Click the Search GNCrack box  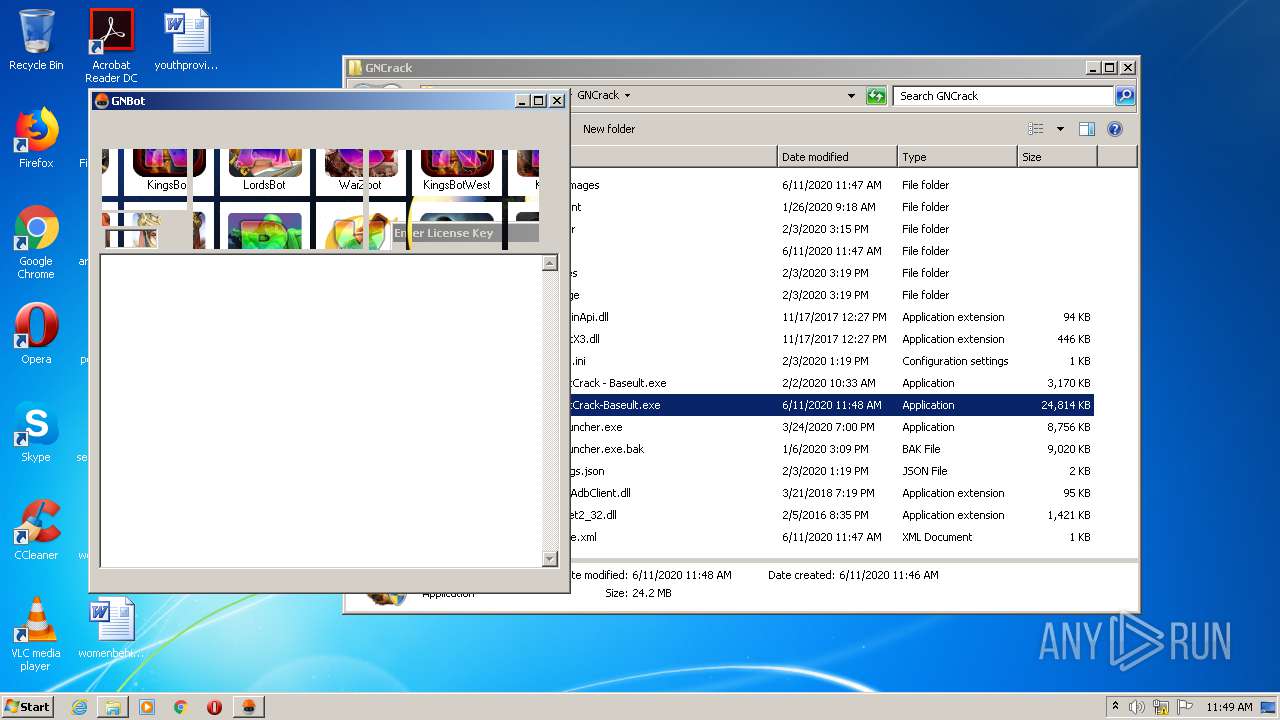pos(1003,96)
